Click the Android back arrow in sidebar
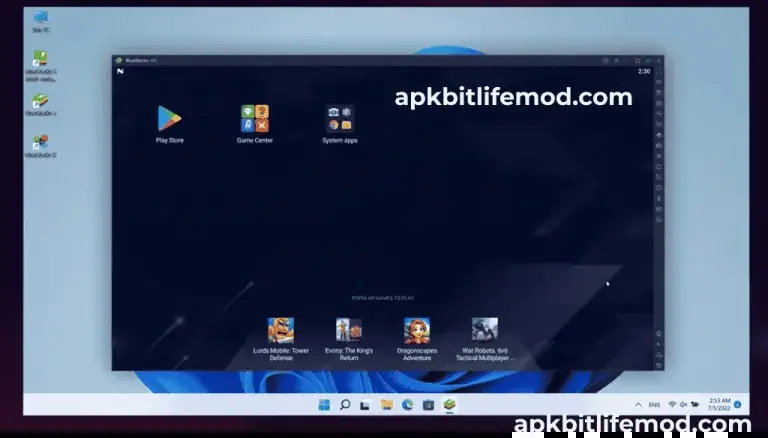This screenshot has width=768, height=438. [x=659, y=344]
